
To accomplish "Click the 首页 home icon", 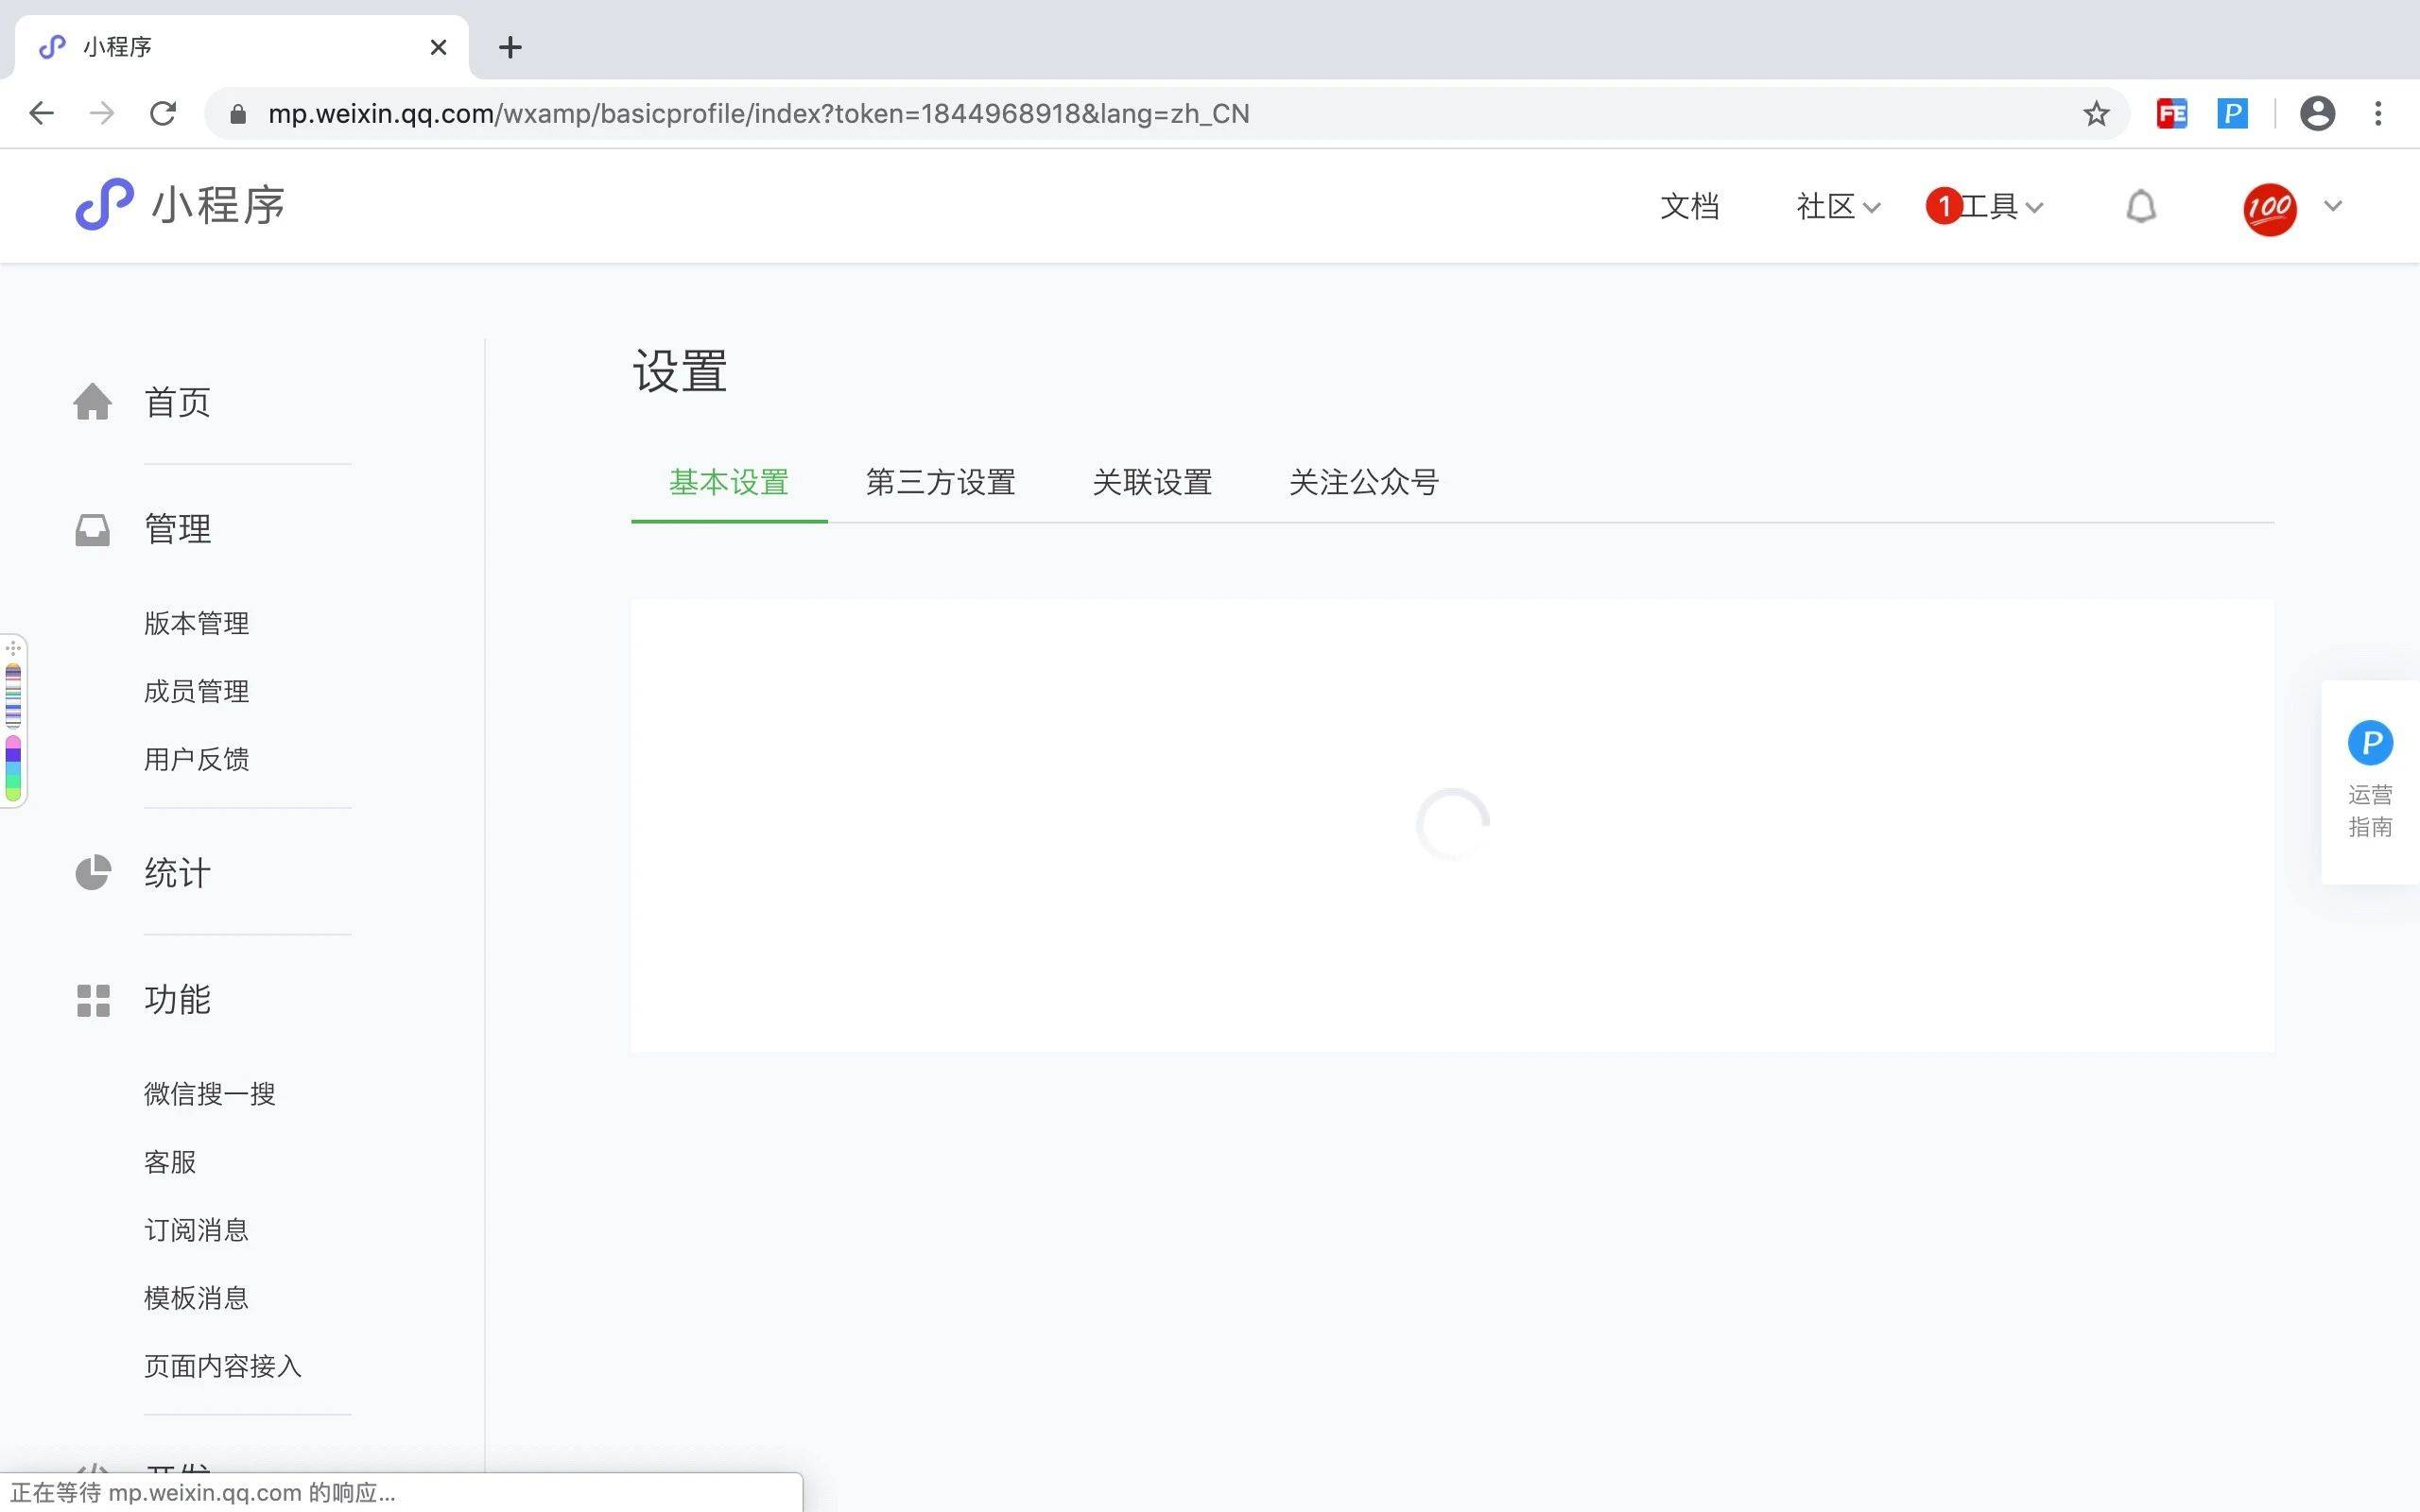I will 92,402.
